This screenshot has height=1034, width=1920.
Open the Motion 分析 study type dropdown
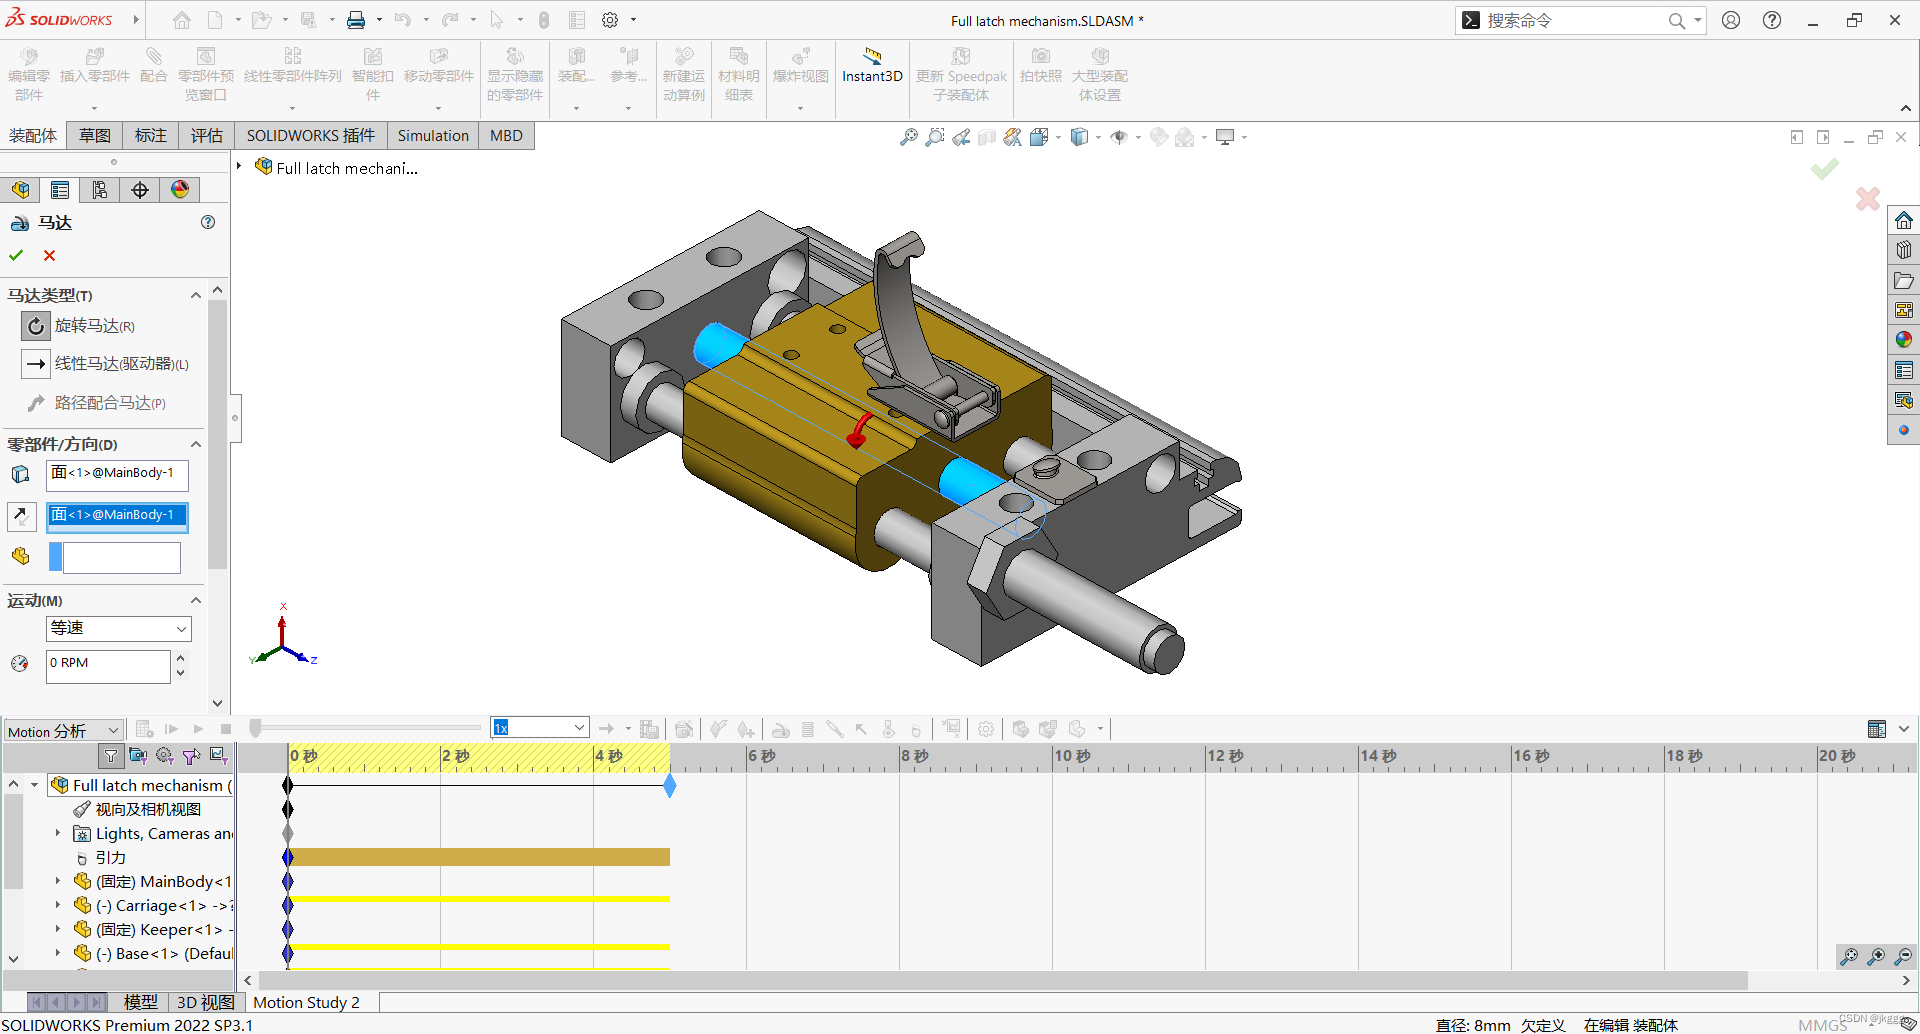pyautogui.click(x=113, y=730)
